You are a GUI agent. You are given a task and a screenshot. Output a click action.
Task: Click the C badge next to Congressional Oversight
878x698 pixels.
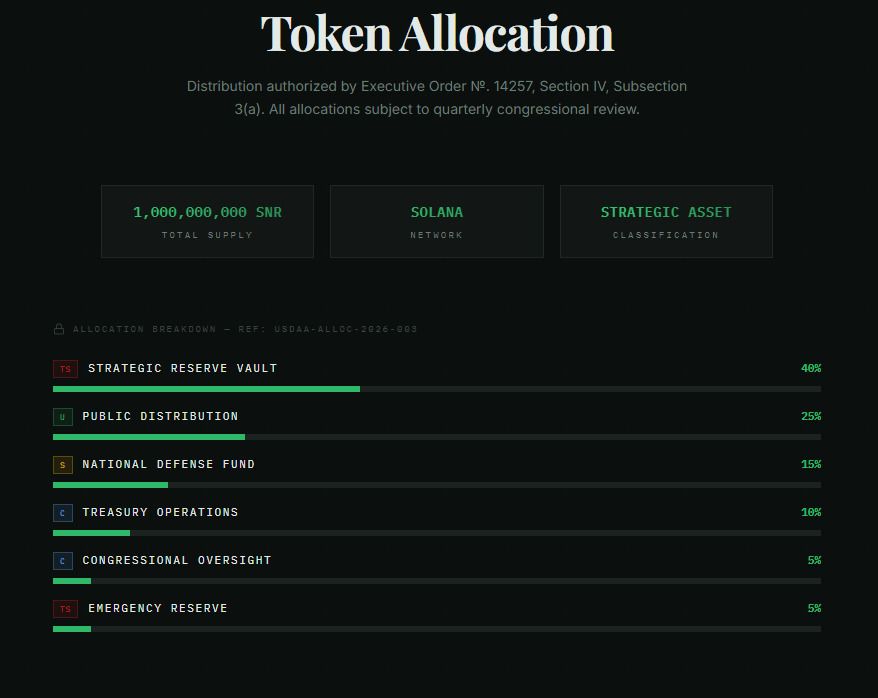click(63, 561)
